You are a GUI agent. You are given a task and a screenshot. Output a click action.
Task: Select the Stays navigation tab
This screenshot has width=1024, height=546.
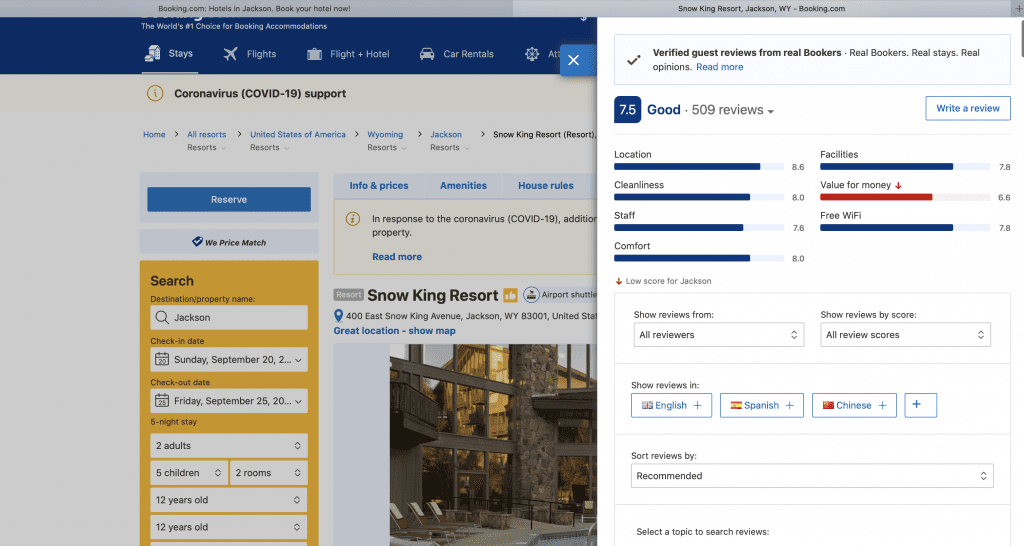168,54
